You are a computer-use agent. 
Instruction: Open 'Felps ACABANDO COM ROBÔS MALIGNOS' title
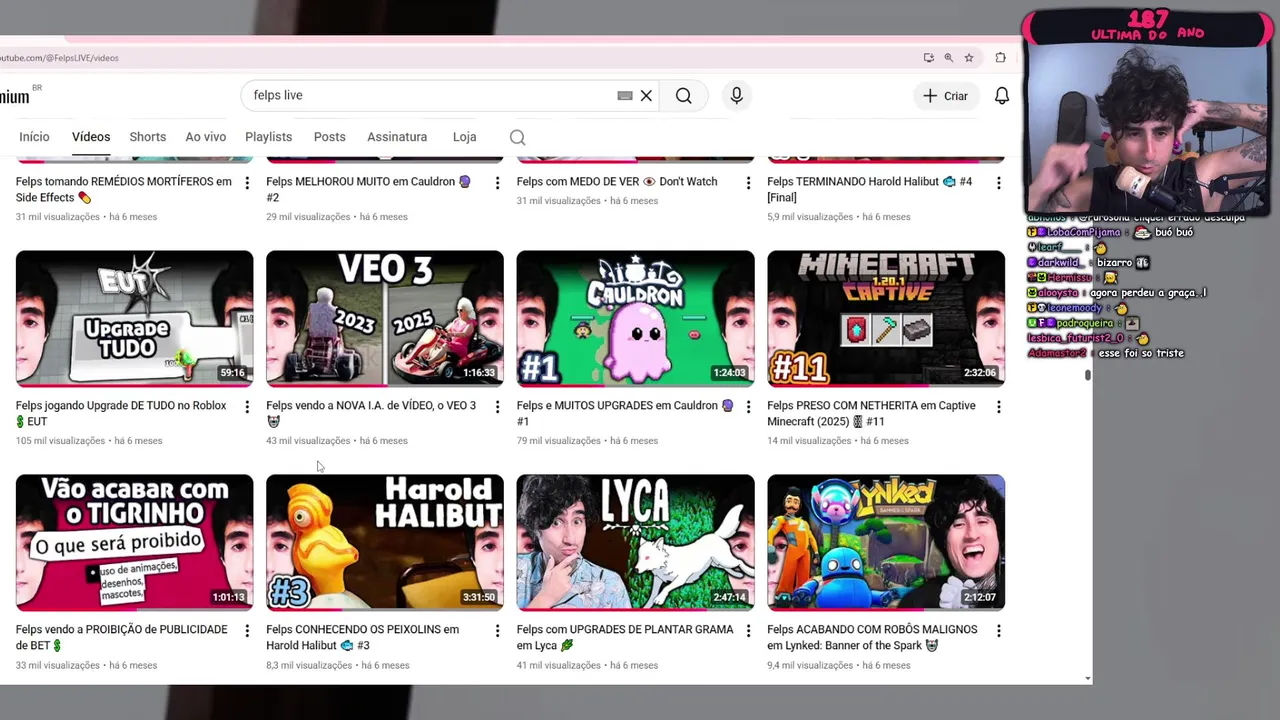tap(872, 638)
